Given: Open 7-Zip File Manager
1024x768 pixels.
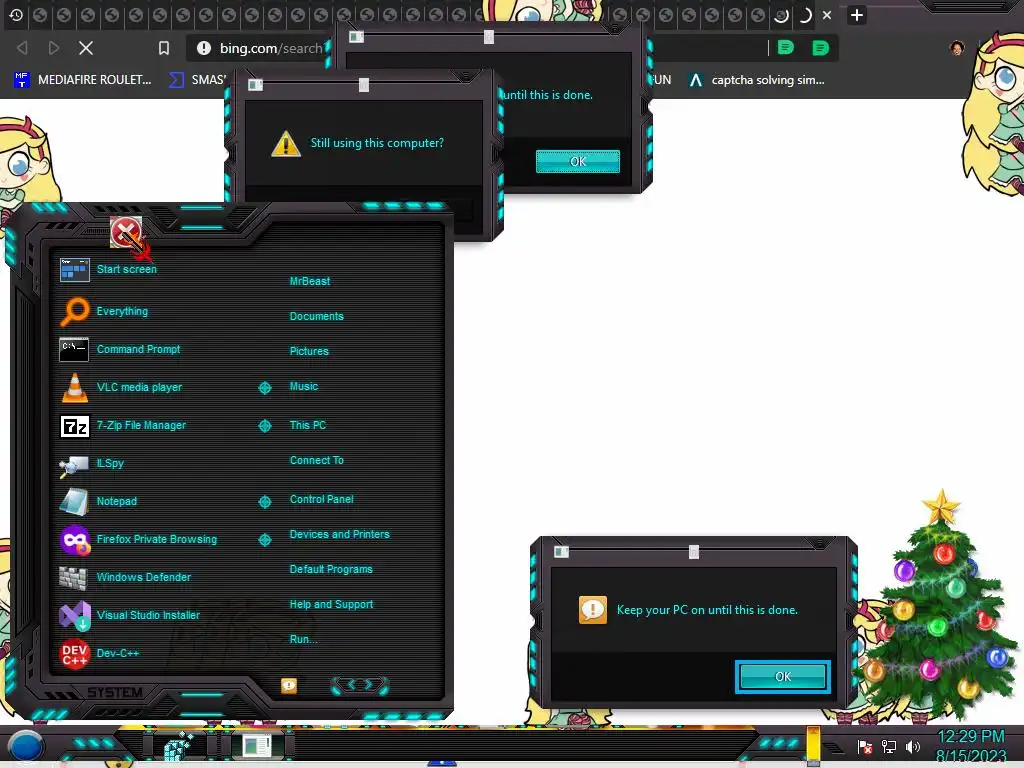Looking at the screenshot, I should (x=123, y=425).
